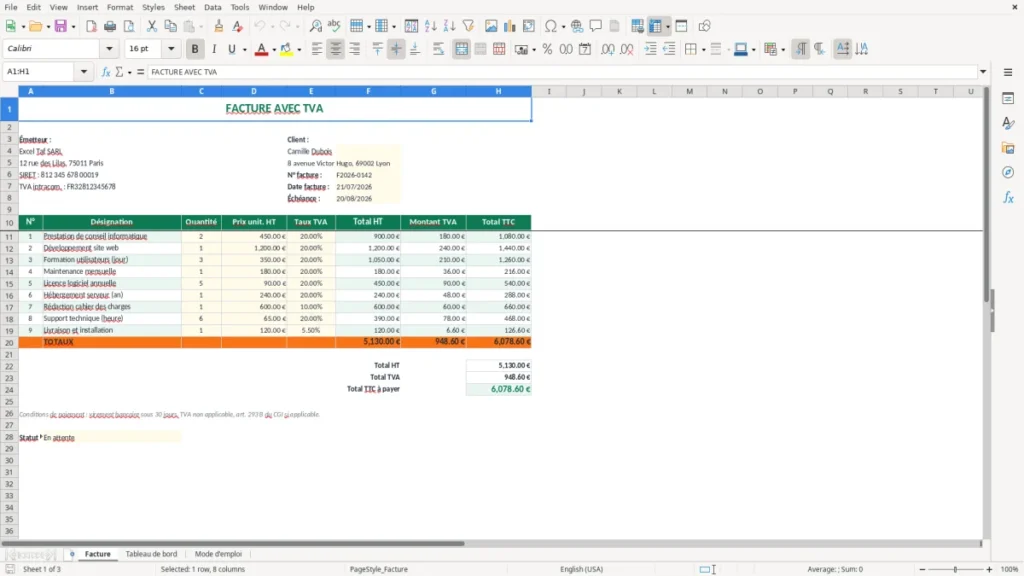Run Spelling check icon
Viewport: 1024px width, 576px height.
(334, 26)
